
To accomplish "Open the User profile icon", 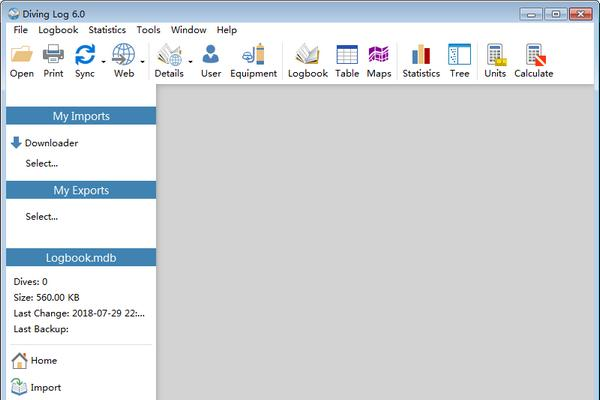I will point(210,54).
